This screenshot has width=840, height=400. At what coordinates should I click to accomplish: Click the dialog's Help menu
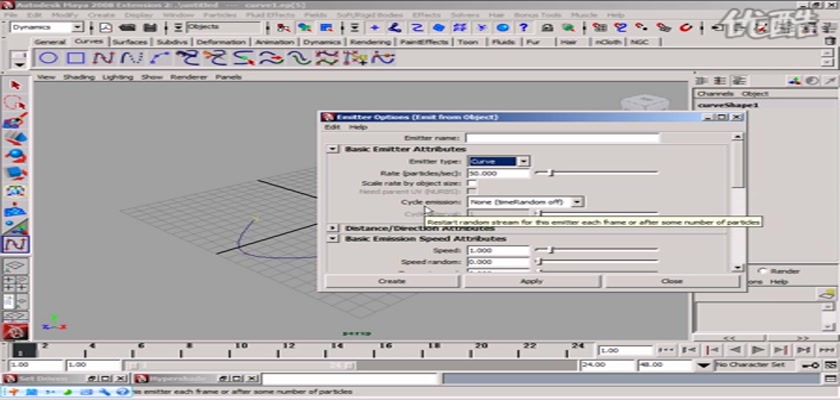[x=358, y=127]
